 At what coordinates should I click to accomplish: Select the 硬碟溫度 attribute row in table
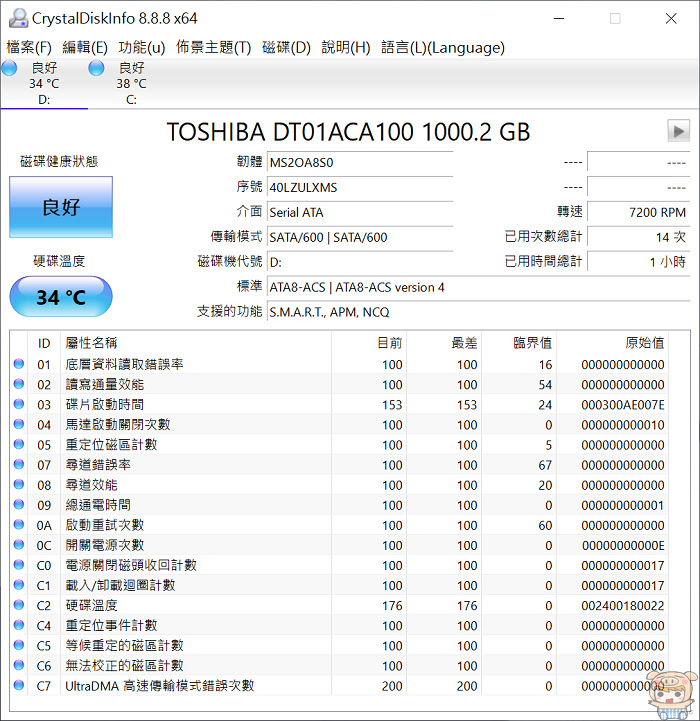[x=339, y=606]
